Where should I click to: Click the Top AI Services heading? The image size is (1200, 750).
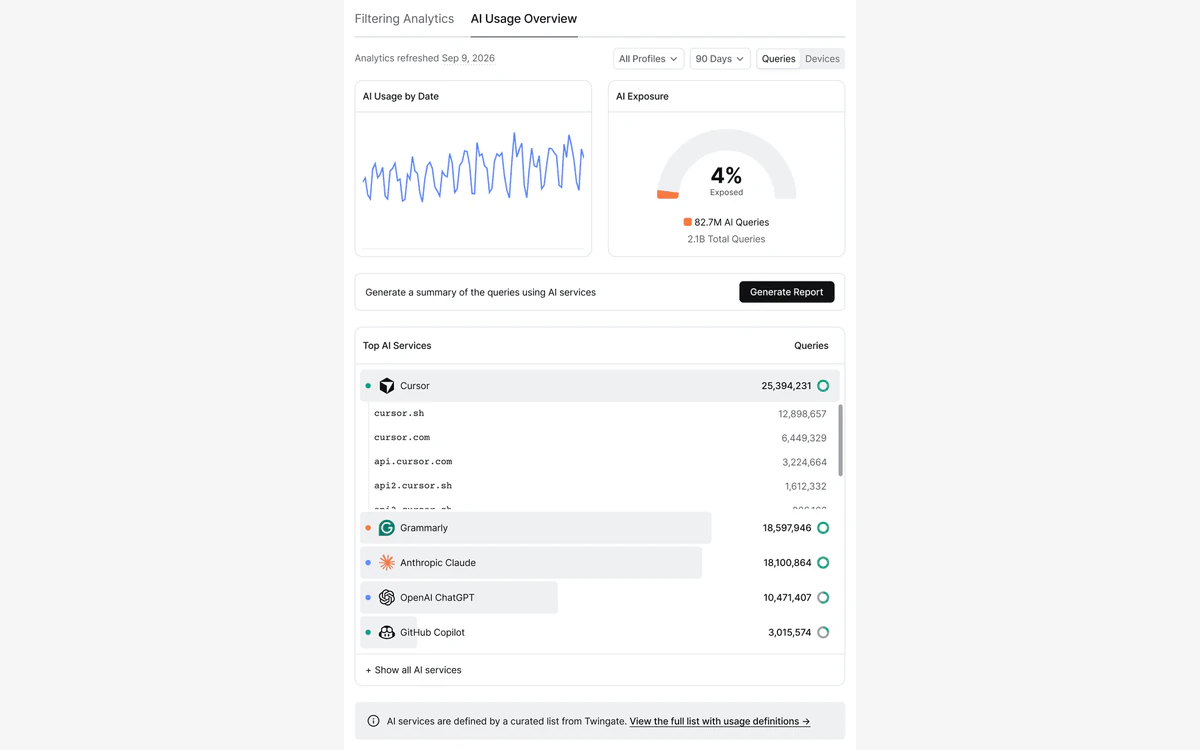pyautogui.click(x=397, y=346)
